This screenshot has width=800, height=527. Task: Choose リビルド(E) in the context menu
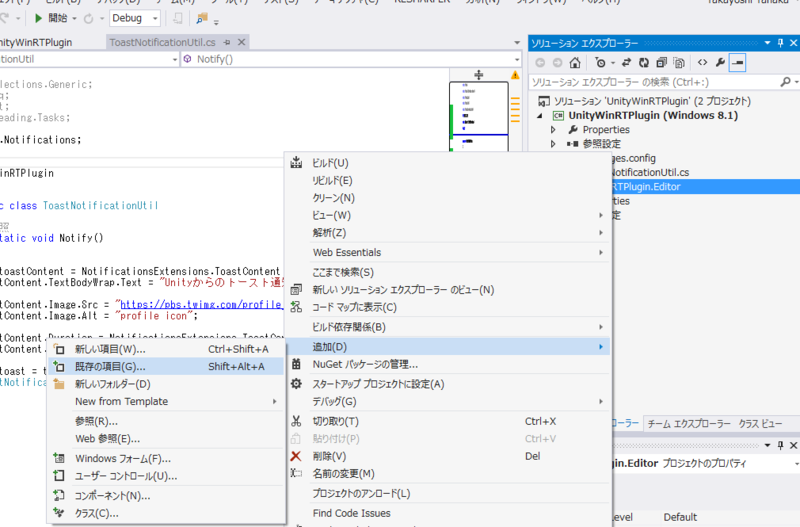[x=332, y=181]
